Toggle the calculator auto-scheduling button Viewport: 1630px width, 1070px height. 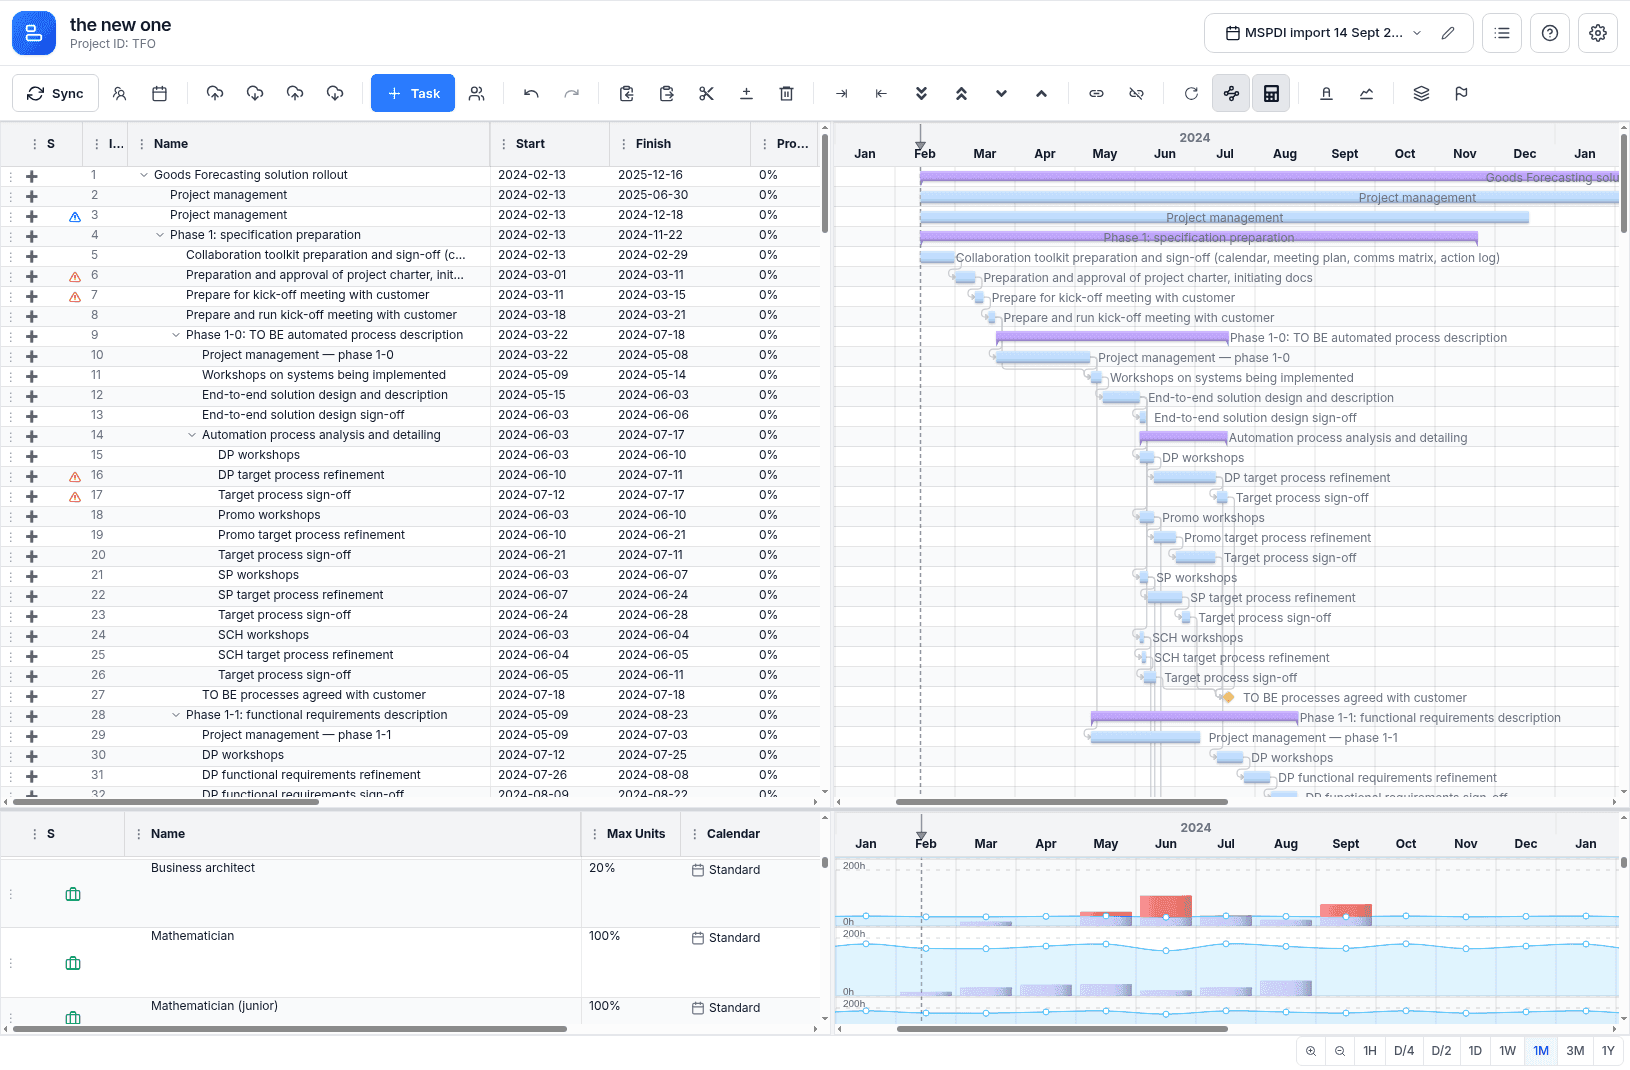click(1271, 93)
